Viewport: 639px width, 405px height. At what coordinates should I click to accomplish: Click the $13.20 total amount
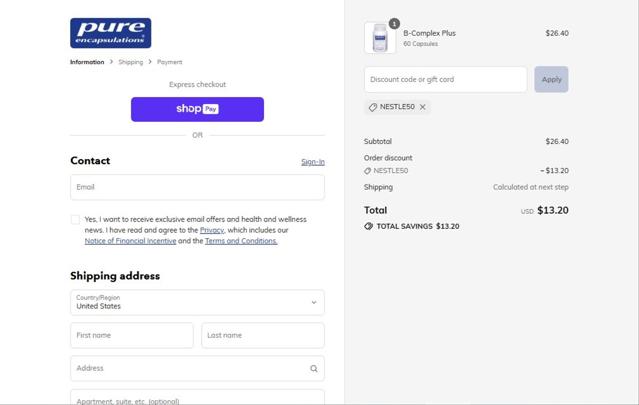(553, 210)
